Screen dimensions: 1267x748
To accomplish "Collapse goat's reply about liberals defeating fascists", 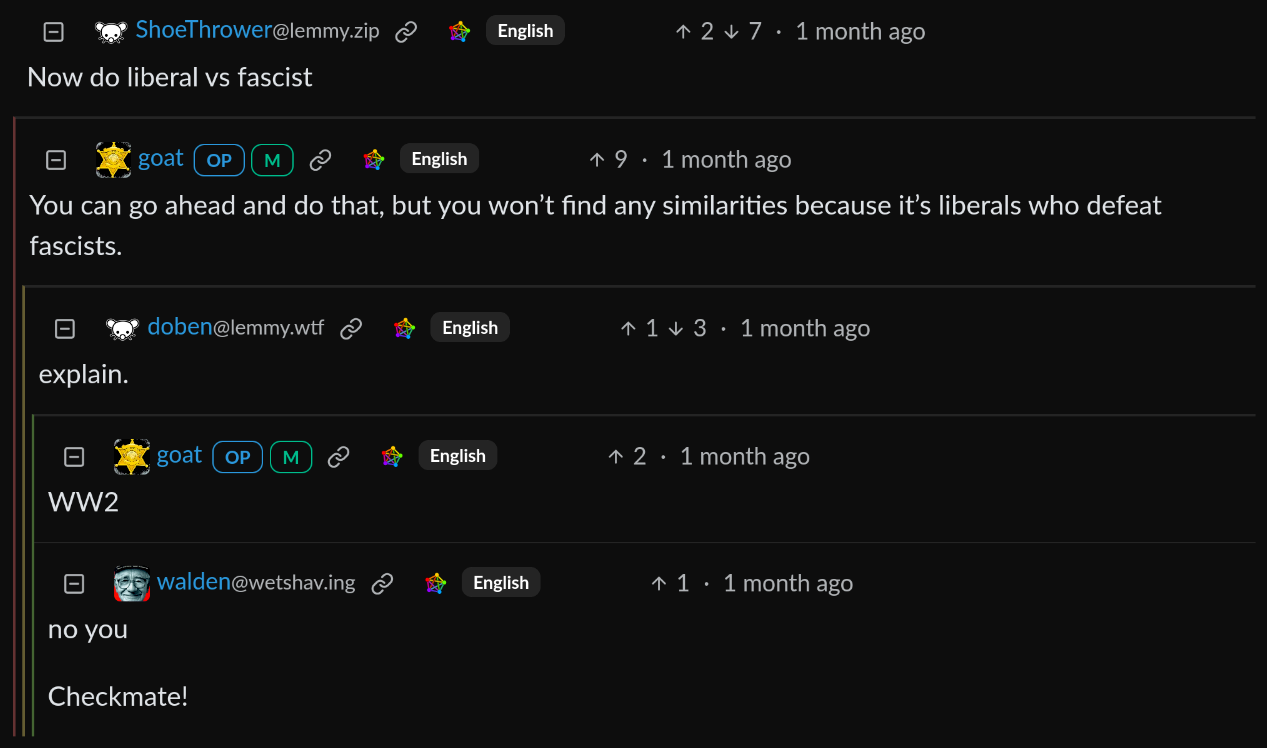I will 57,160.
